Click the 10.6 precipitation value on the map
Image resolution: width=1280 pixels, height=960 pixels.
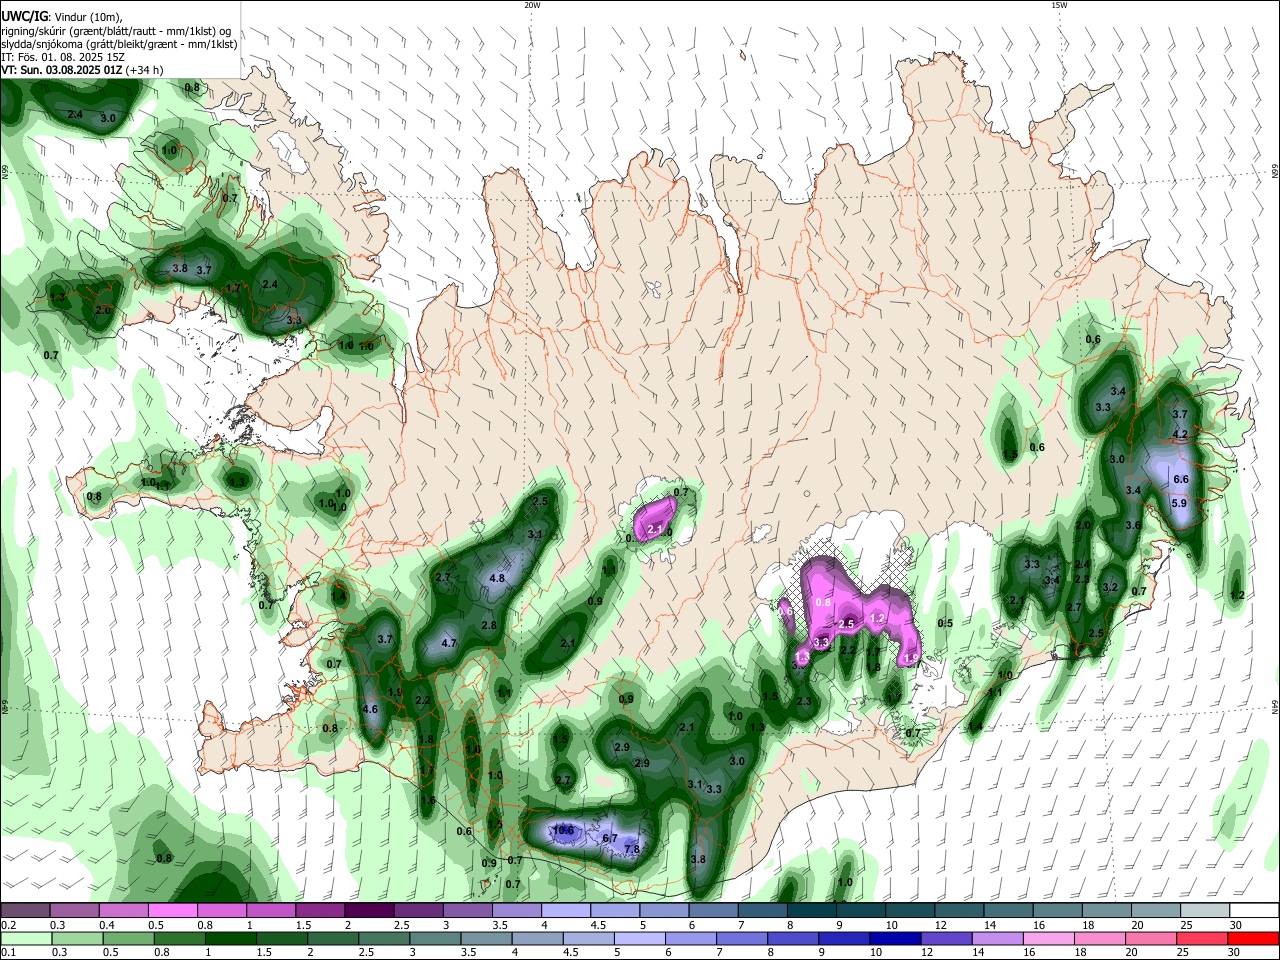click(x=563, y=830)
